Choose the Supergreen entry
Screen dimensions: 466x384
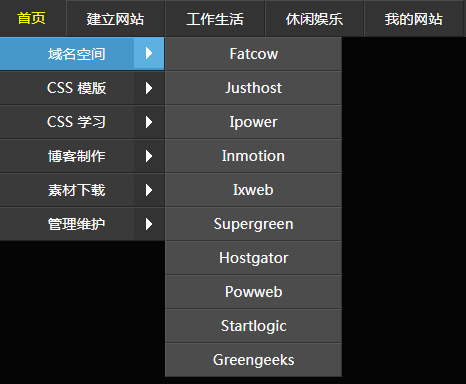tap(253, 224)
